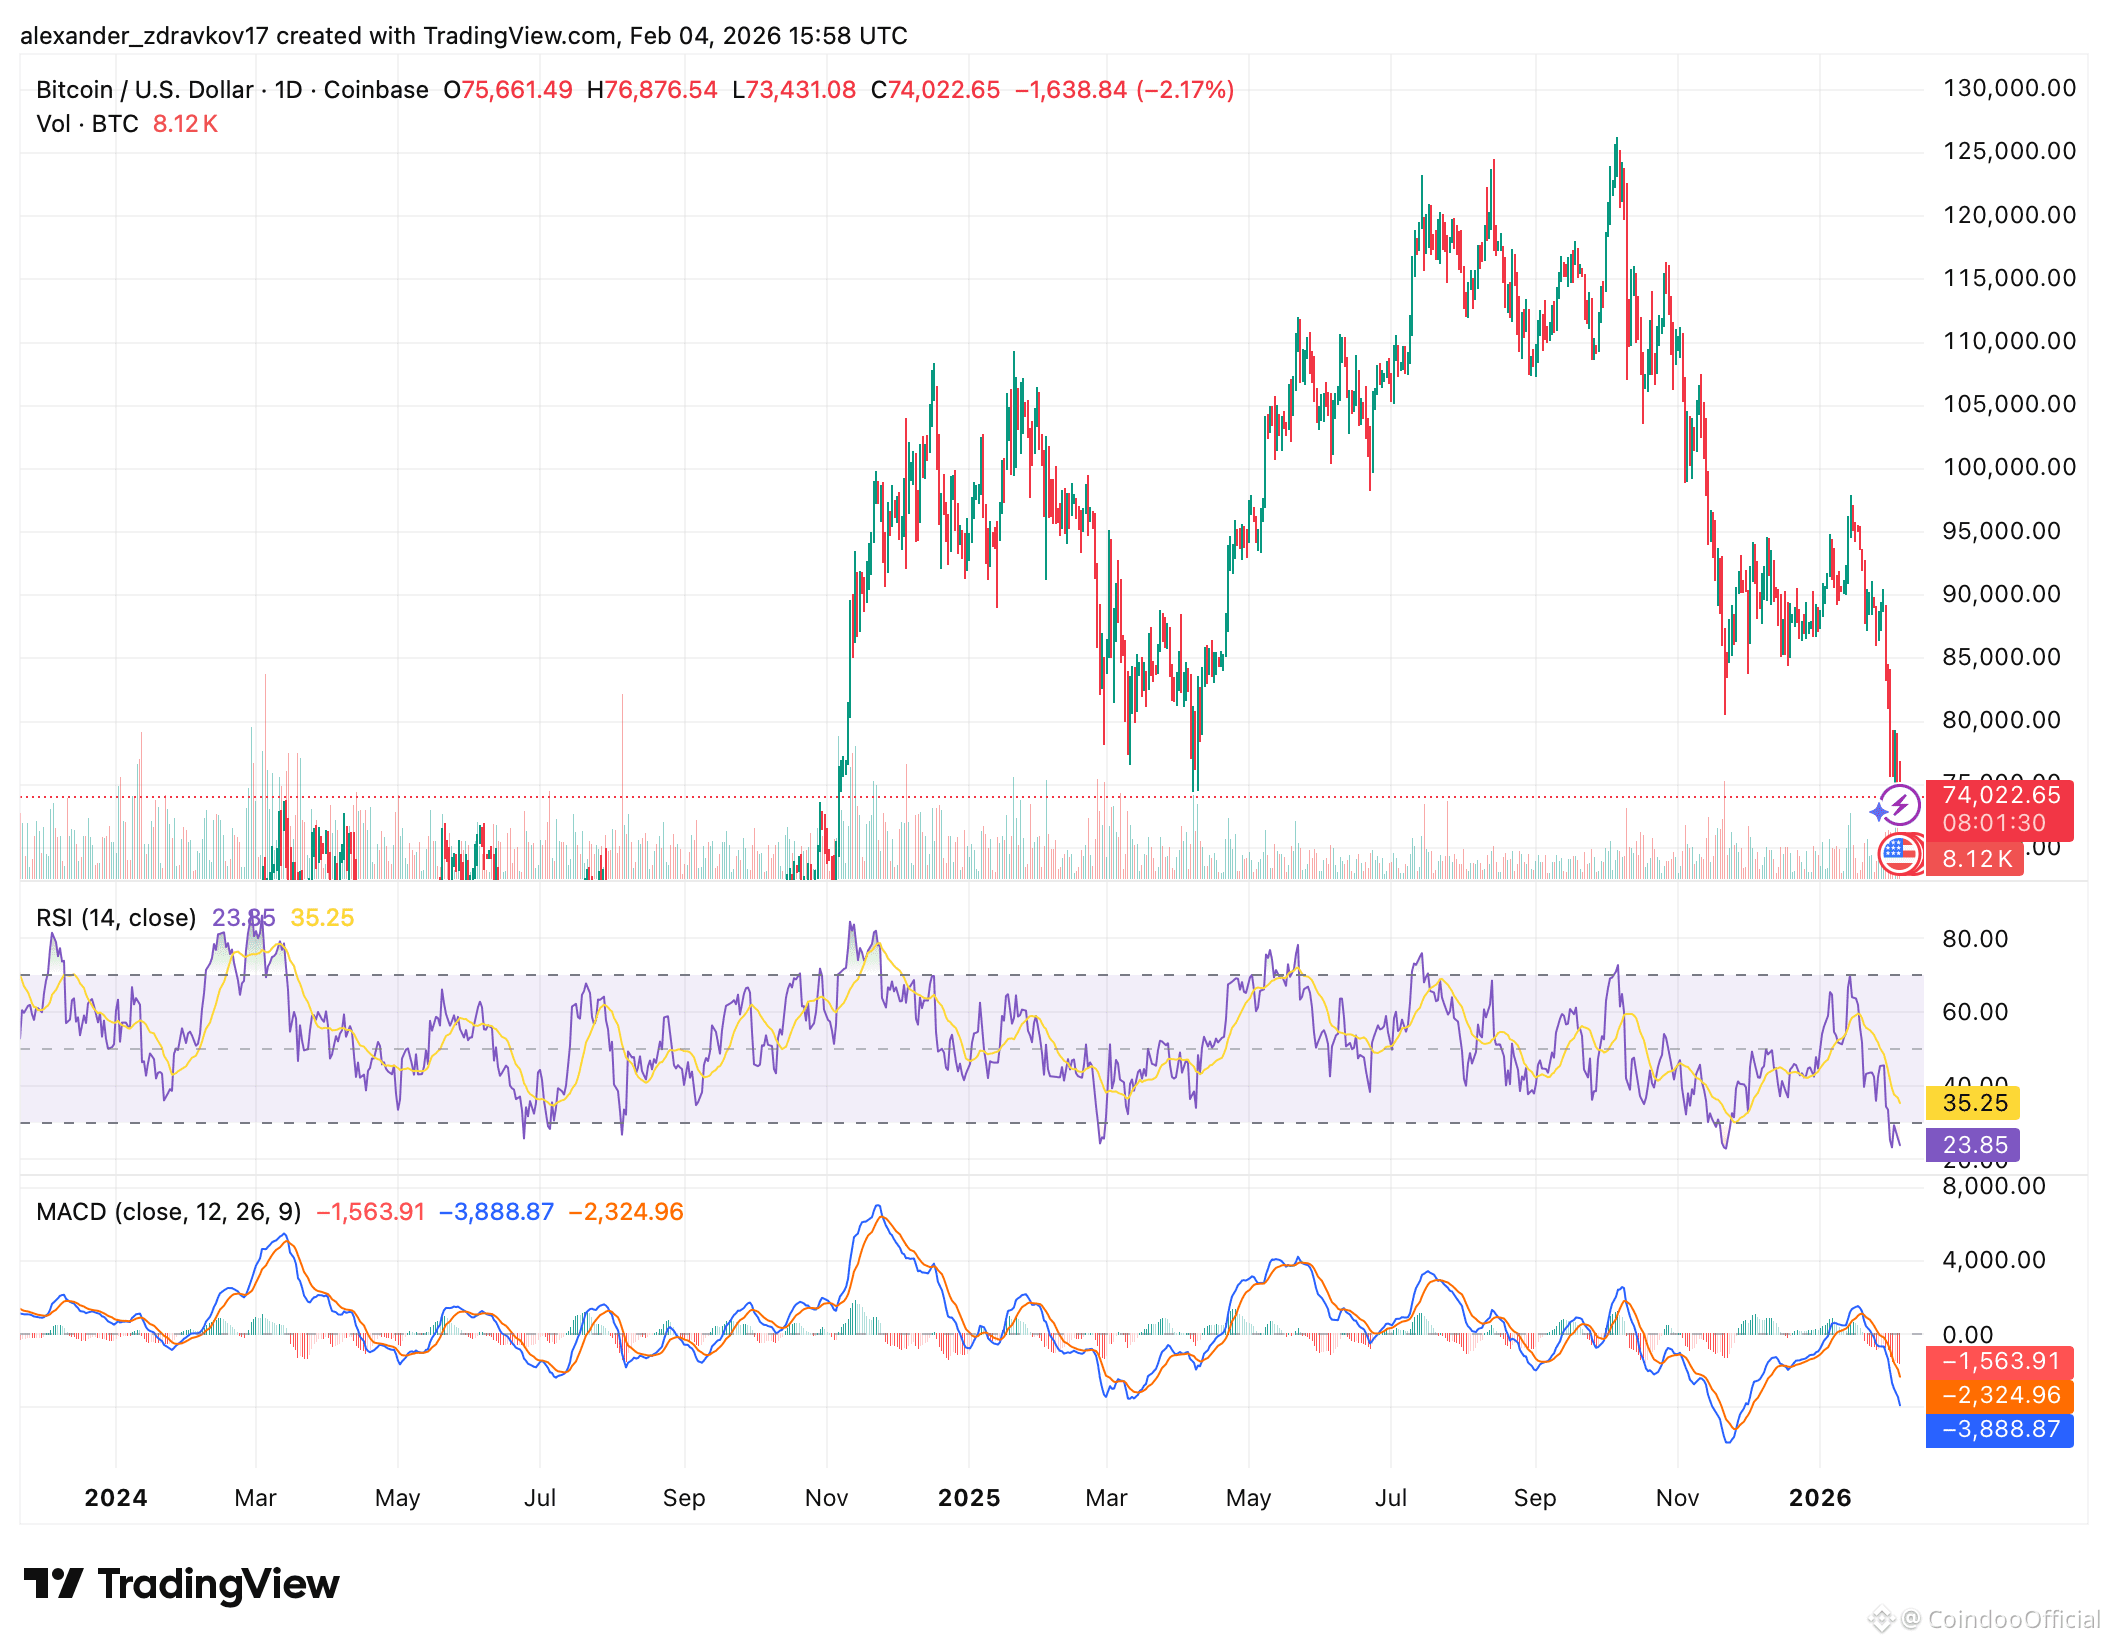This screenshot has width=2108, height=1644.
Task: Click the MACD (close, 12, 26, 9) legend
Action: tap(168, 1212)
